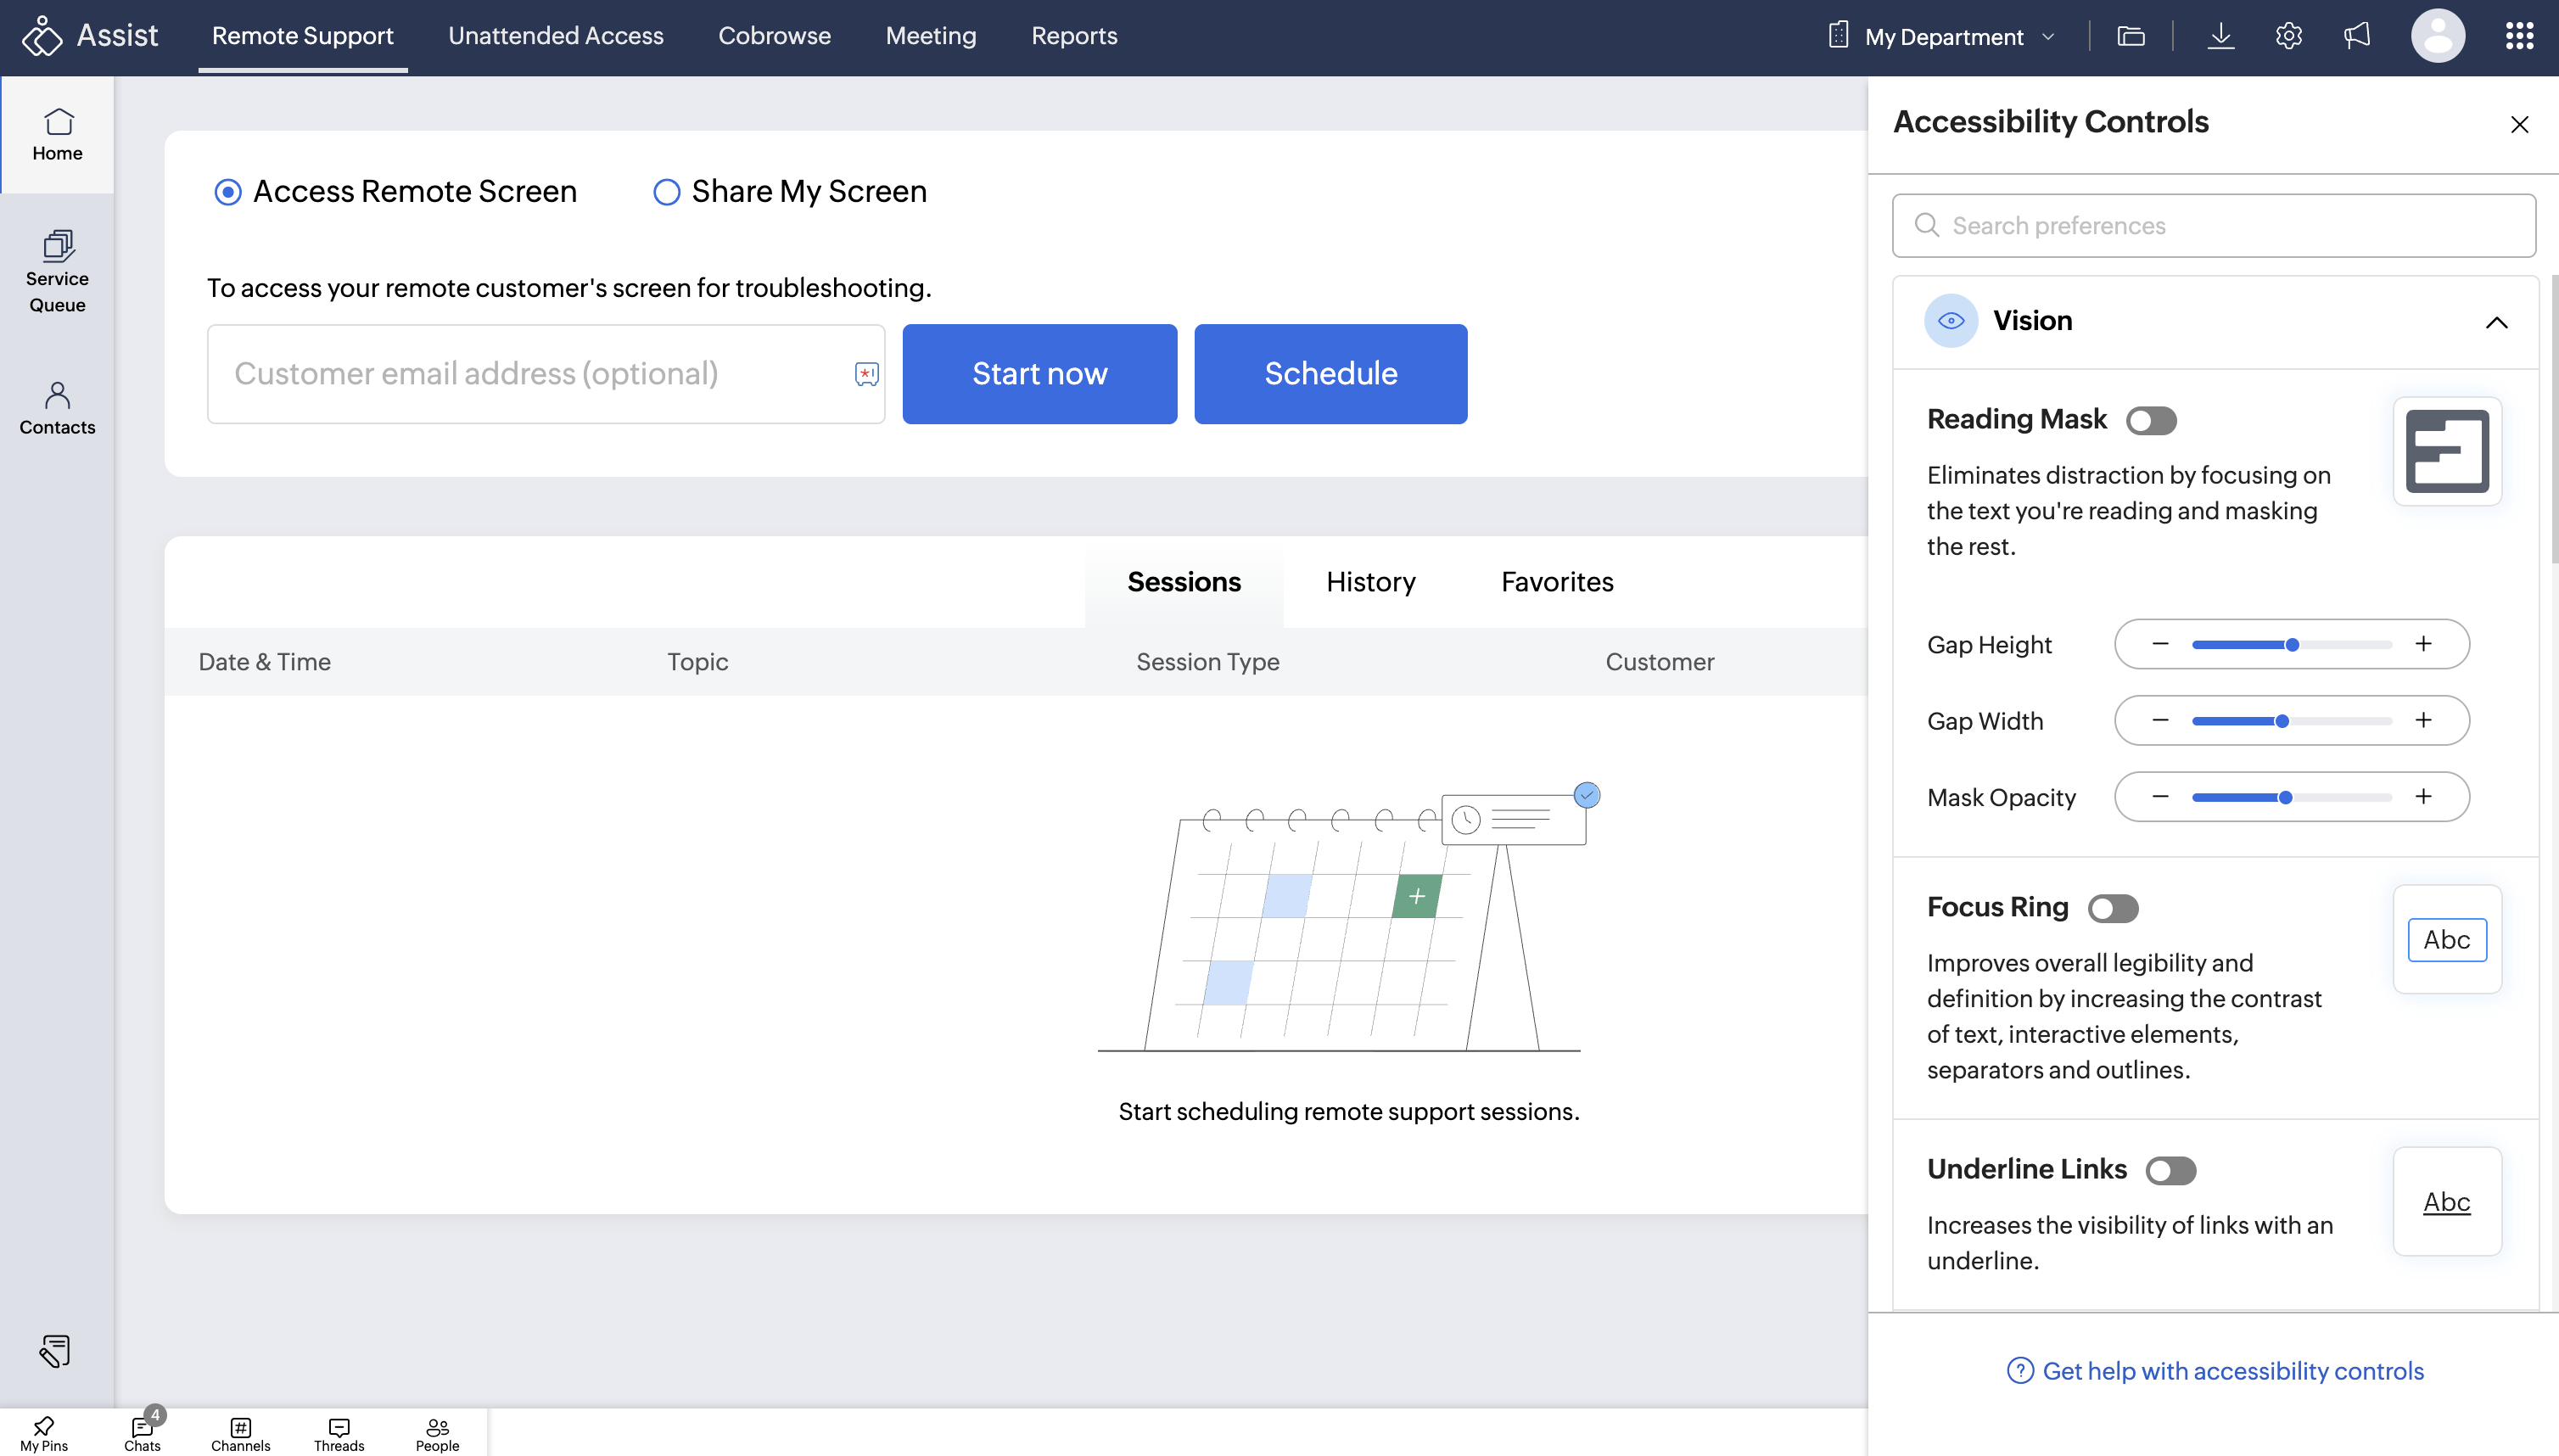Open the My Department dropdown
Image resolution: width=2559 pixels, height=1456 pixels.
pyautogui.click(x=1943, y=36)
